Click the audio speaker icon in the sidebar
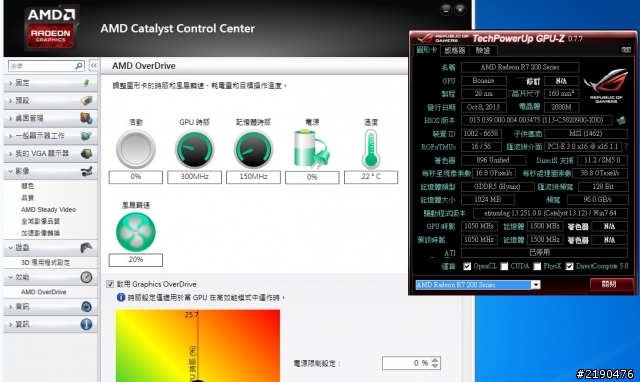The height and width of the screenshot is (382, 640). point(86,306)
